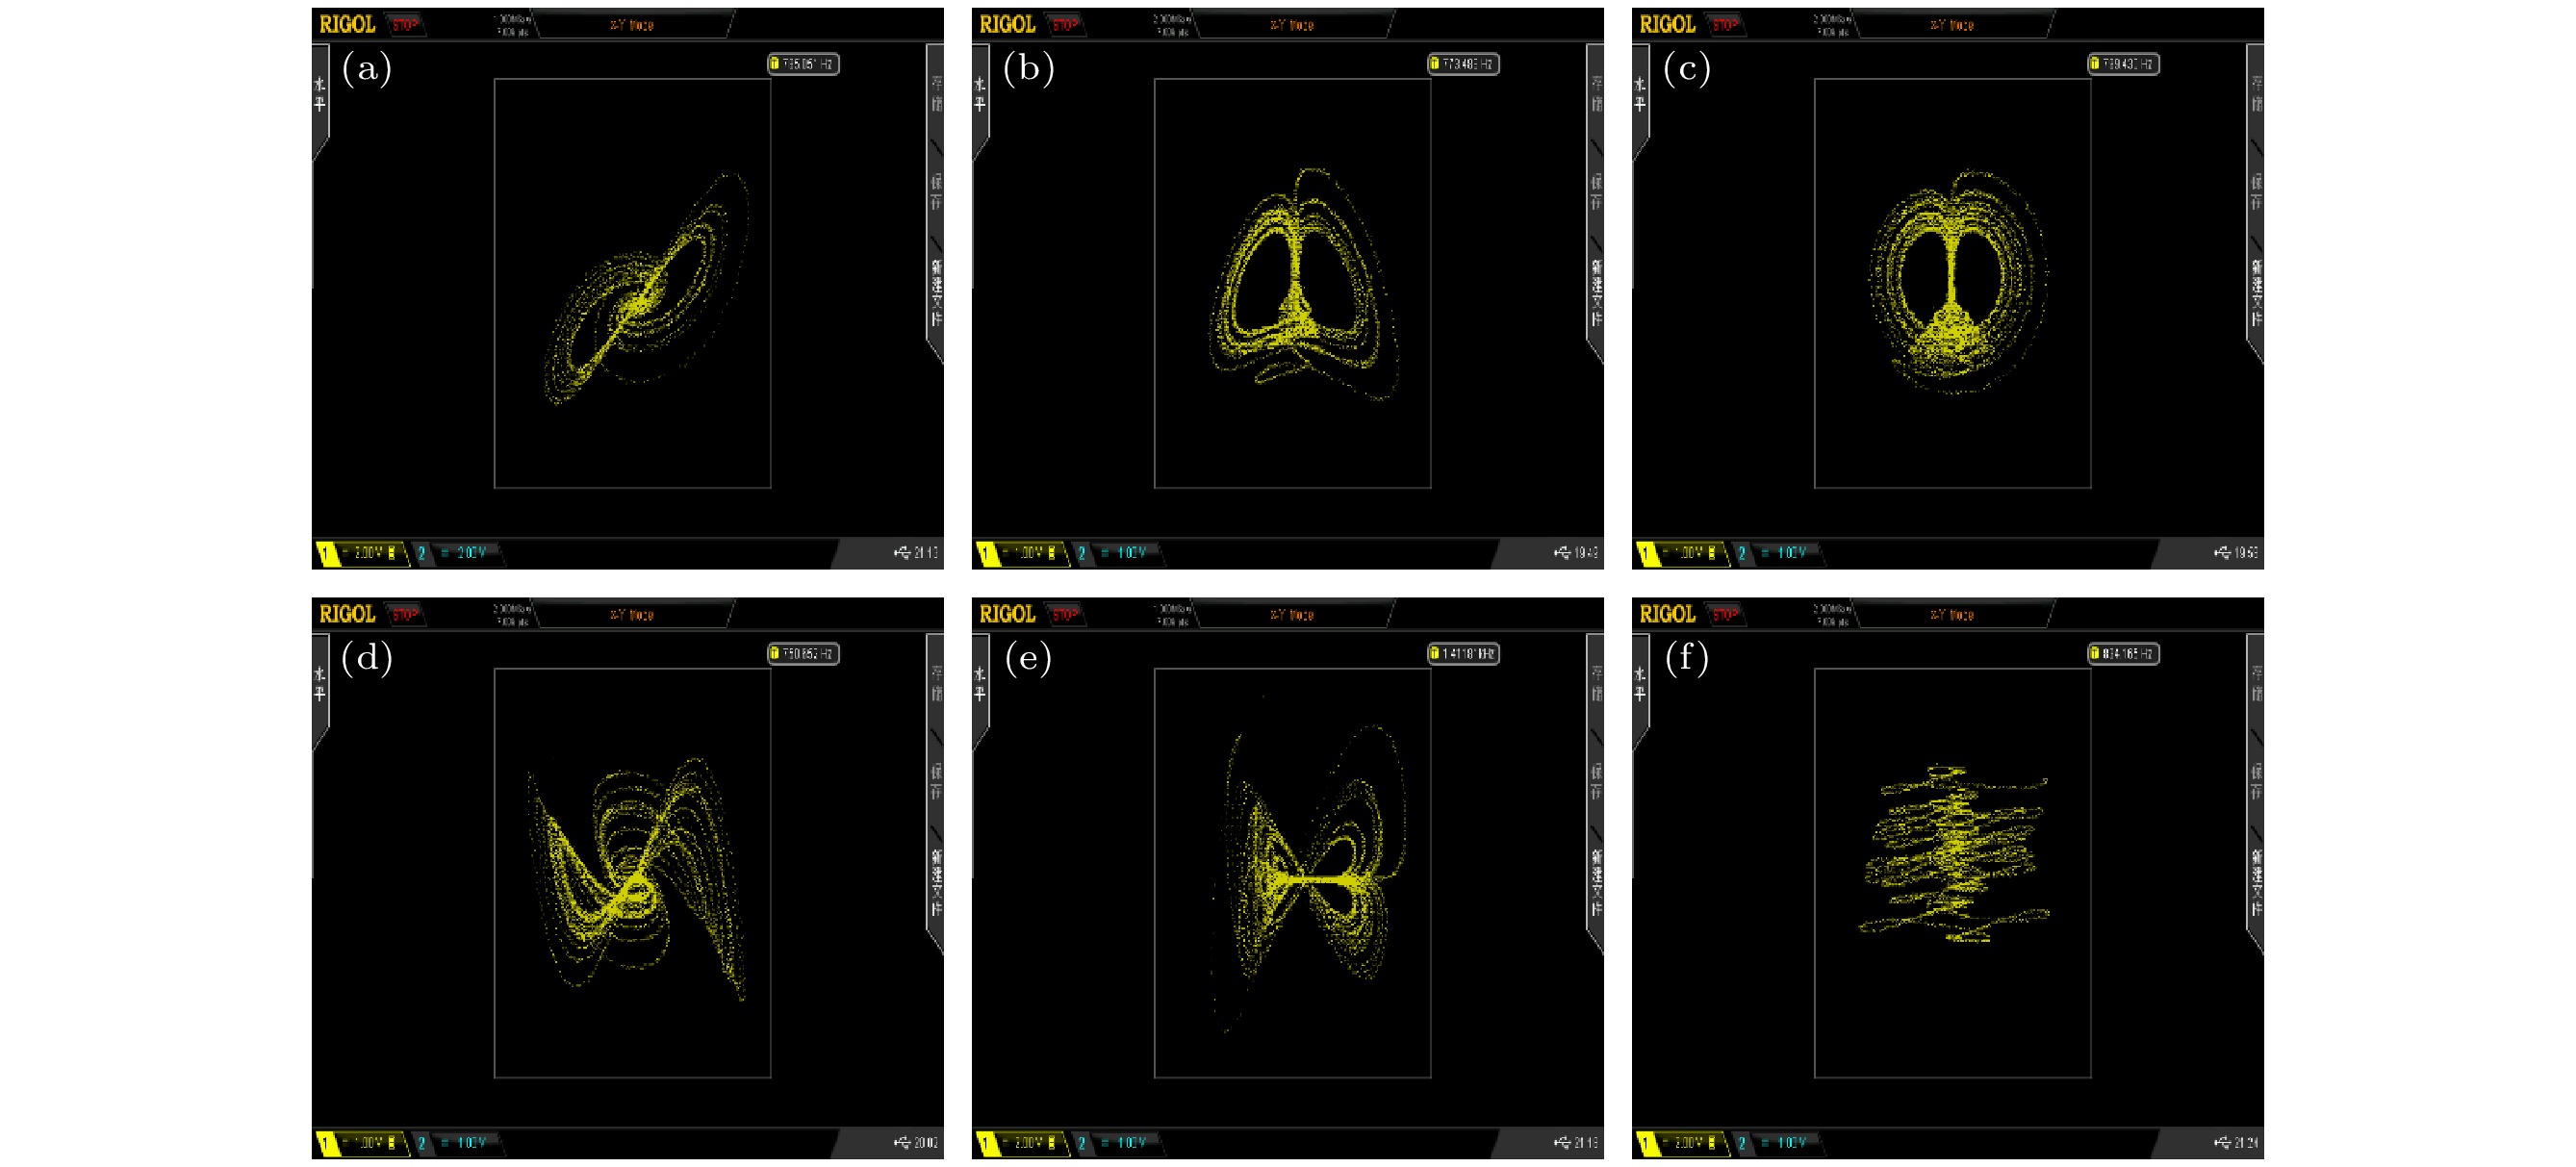
Task: Click the frequency counter icon in panel (b)
Action: coord(1434,64)
